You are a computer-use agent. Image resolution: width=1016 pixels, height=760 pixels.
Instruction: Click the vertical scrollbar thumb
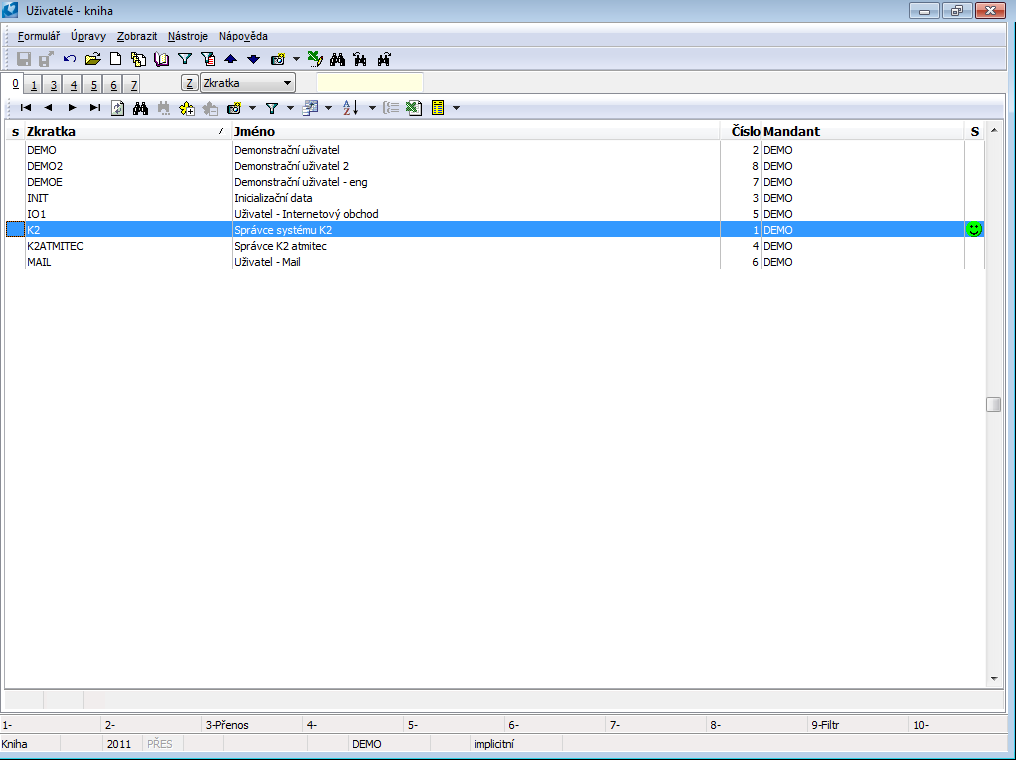(993, 404)
